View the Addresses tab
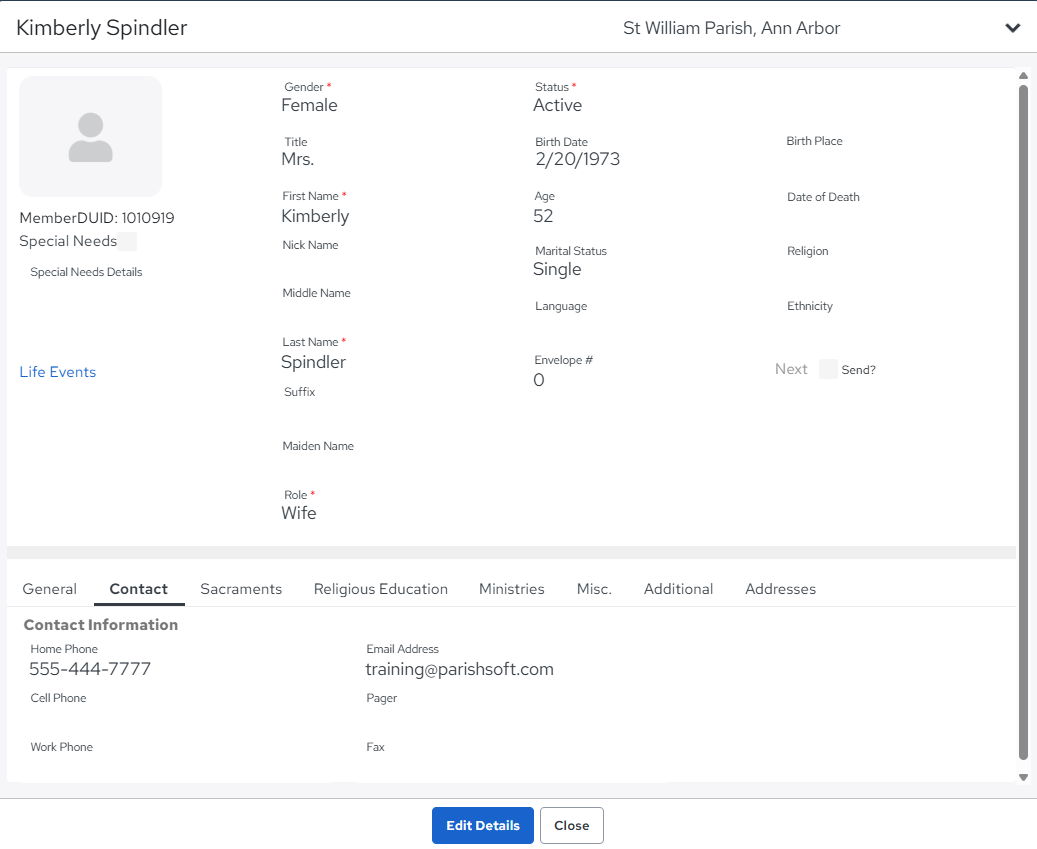This screenshot has width=1037, height=849. coord(780,588)
